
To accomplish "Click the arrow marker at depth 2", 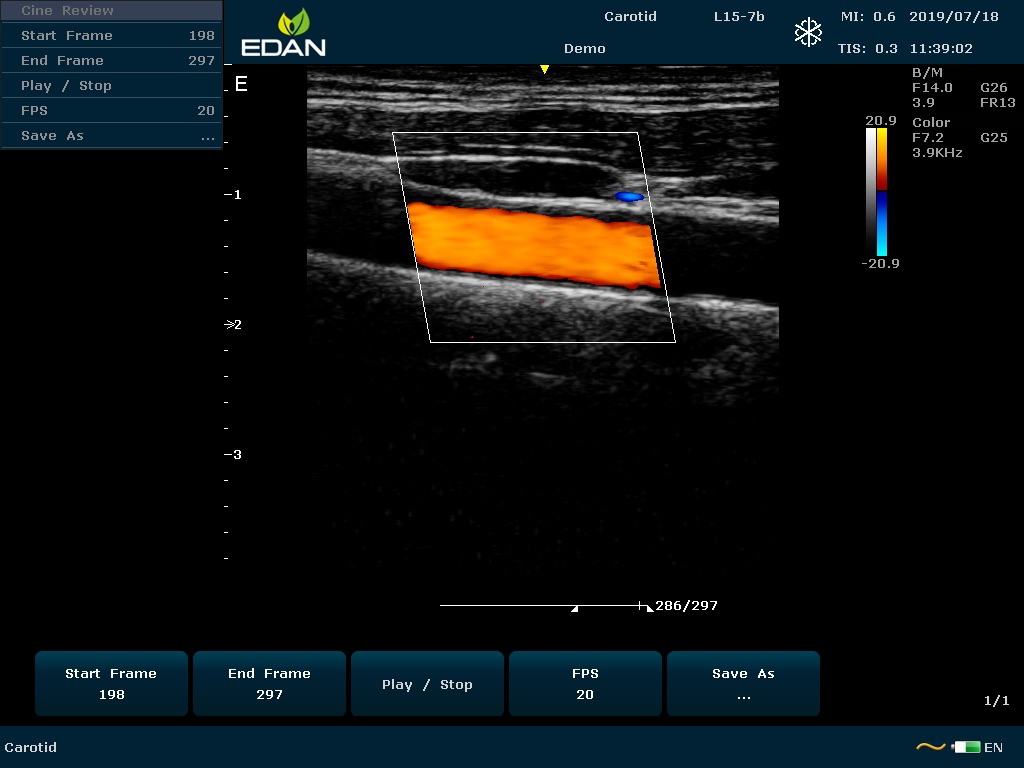I will pyautogui.click(x=230, y=324).
